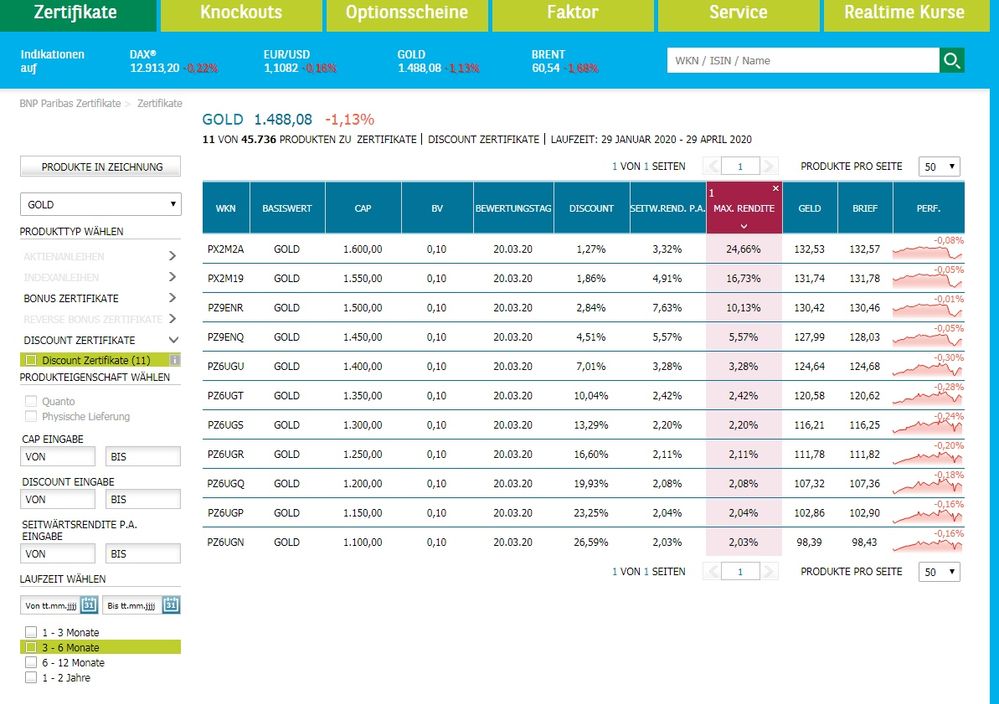The height and width of the screenshot is (704, 999).
Task: Click the WKN / ISIN / Name search field
Action: click(x=803, y=61)
